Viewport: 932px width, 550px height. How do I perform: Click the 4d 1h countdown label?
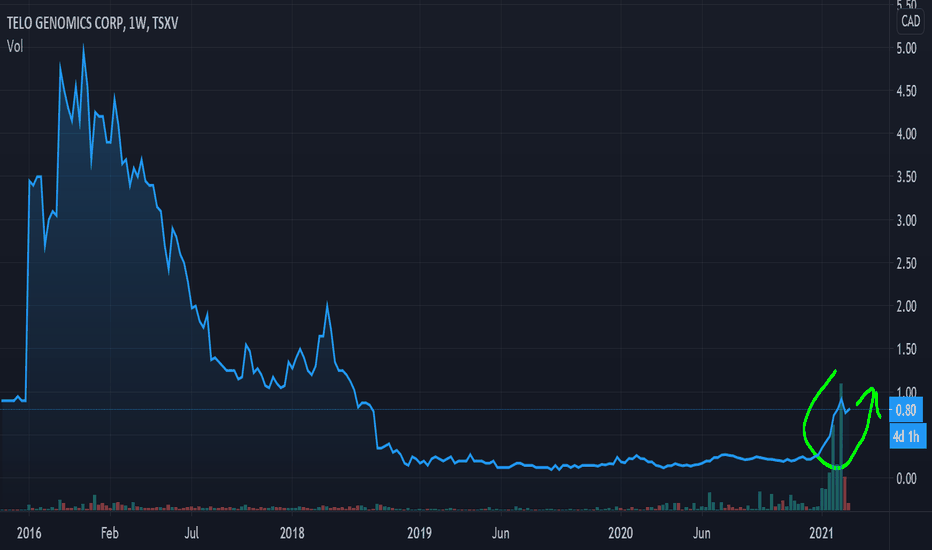point(907,436)
